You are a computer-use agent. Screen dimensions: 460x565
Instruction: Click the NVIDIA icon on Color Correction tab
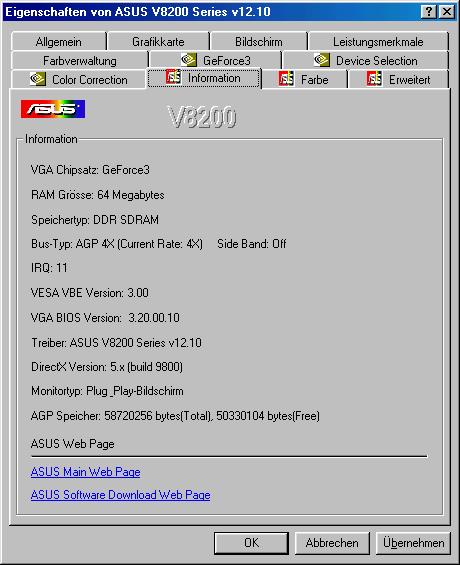click(37, 79)
